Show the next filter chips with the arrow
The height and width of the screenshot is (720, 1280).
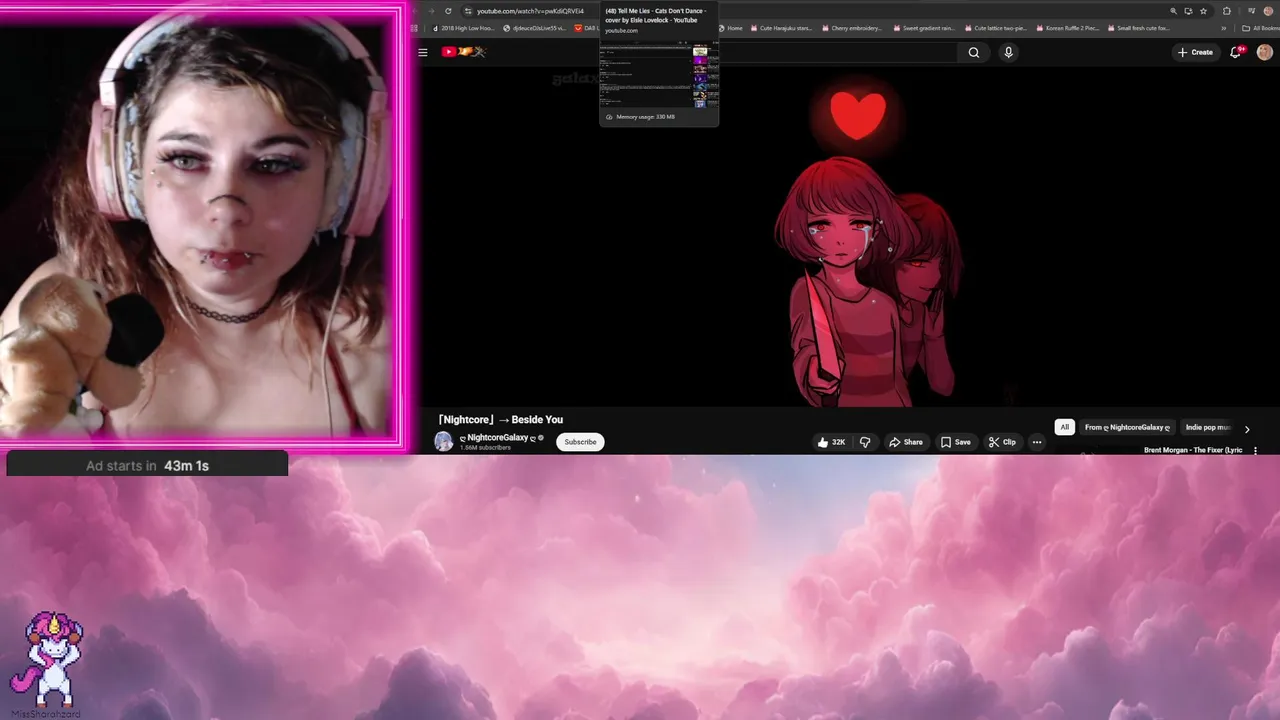1247,429
